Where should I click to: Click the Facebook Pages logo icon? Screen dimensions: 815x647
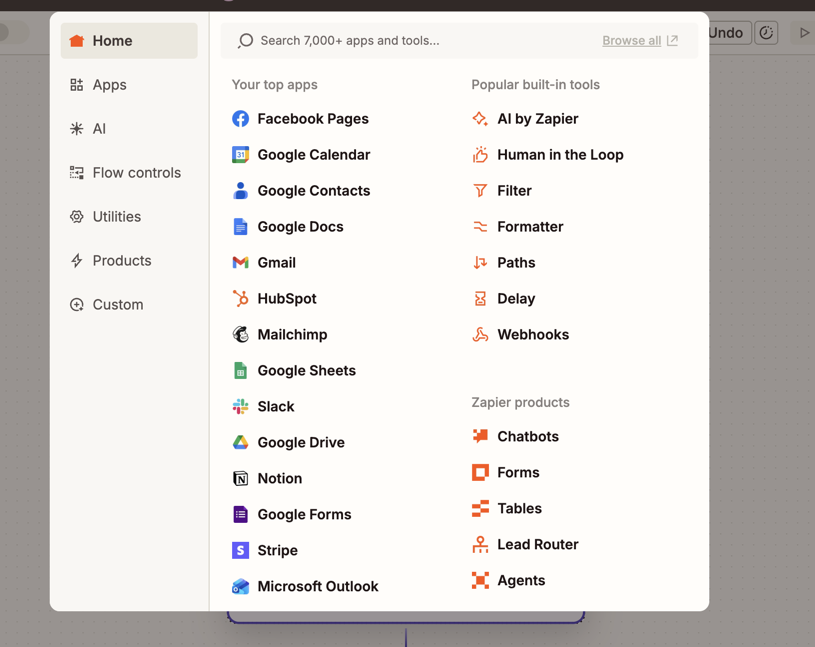(240, 118)
